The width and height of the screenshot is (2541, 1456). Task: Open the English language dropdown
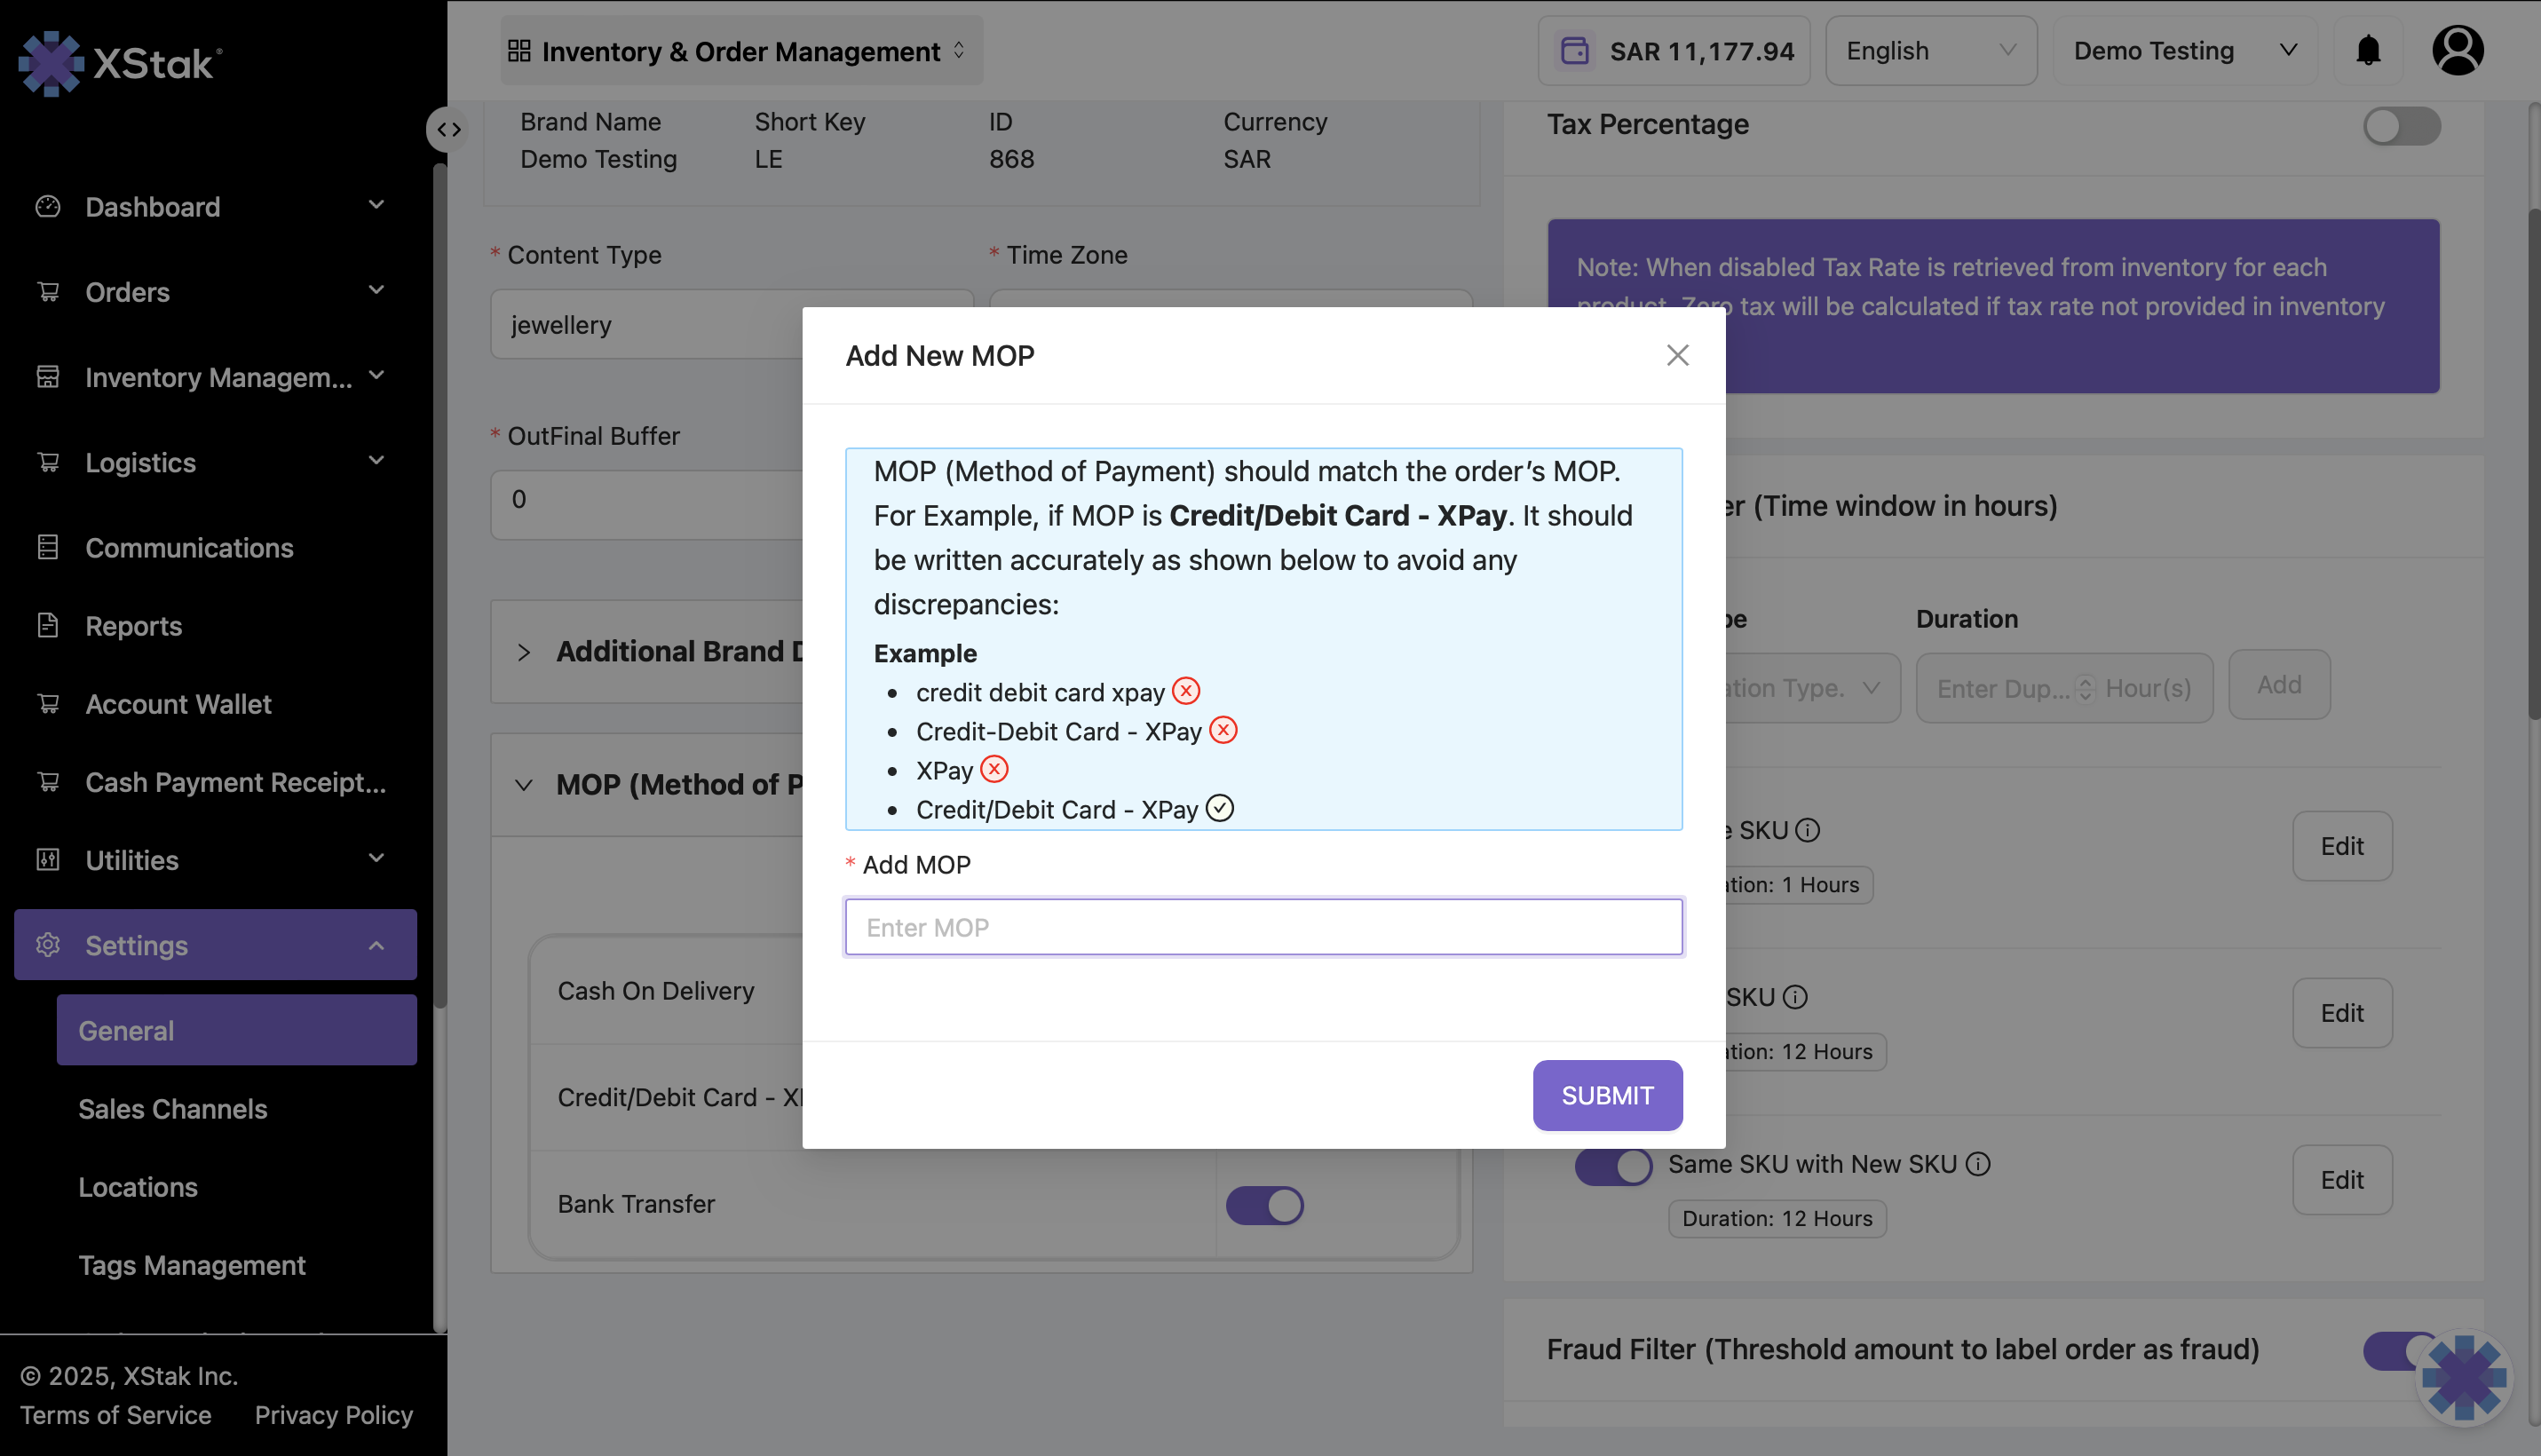(1930, 50)
